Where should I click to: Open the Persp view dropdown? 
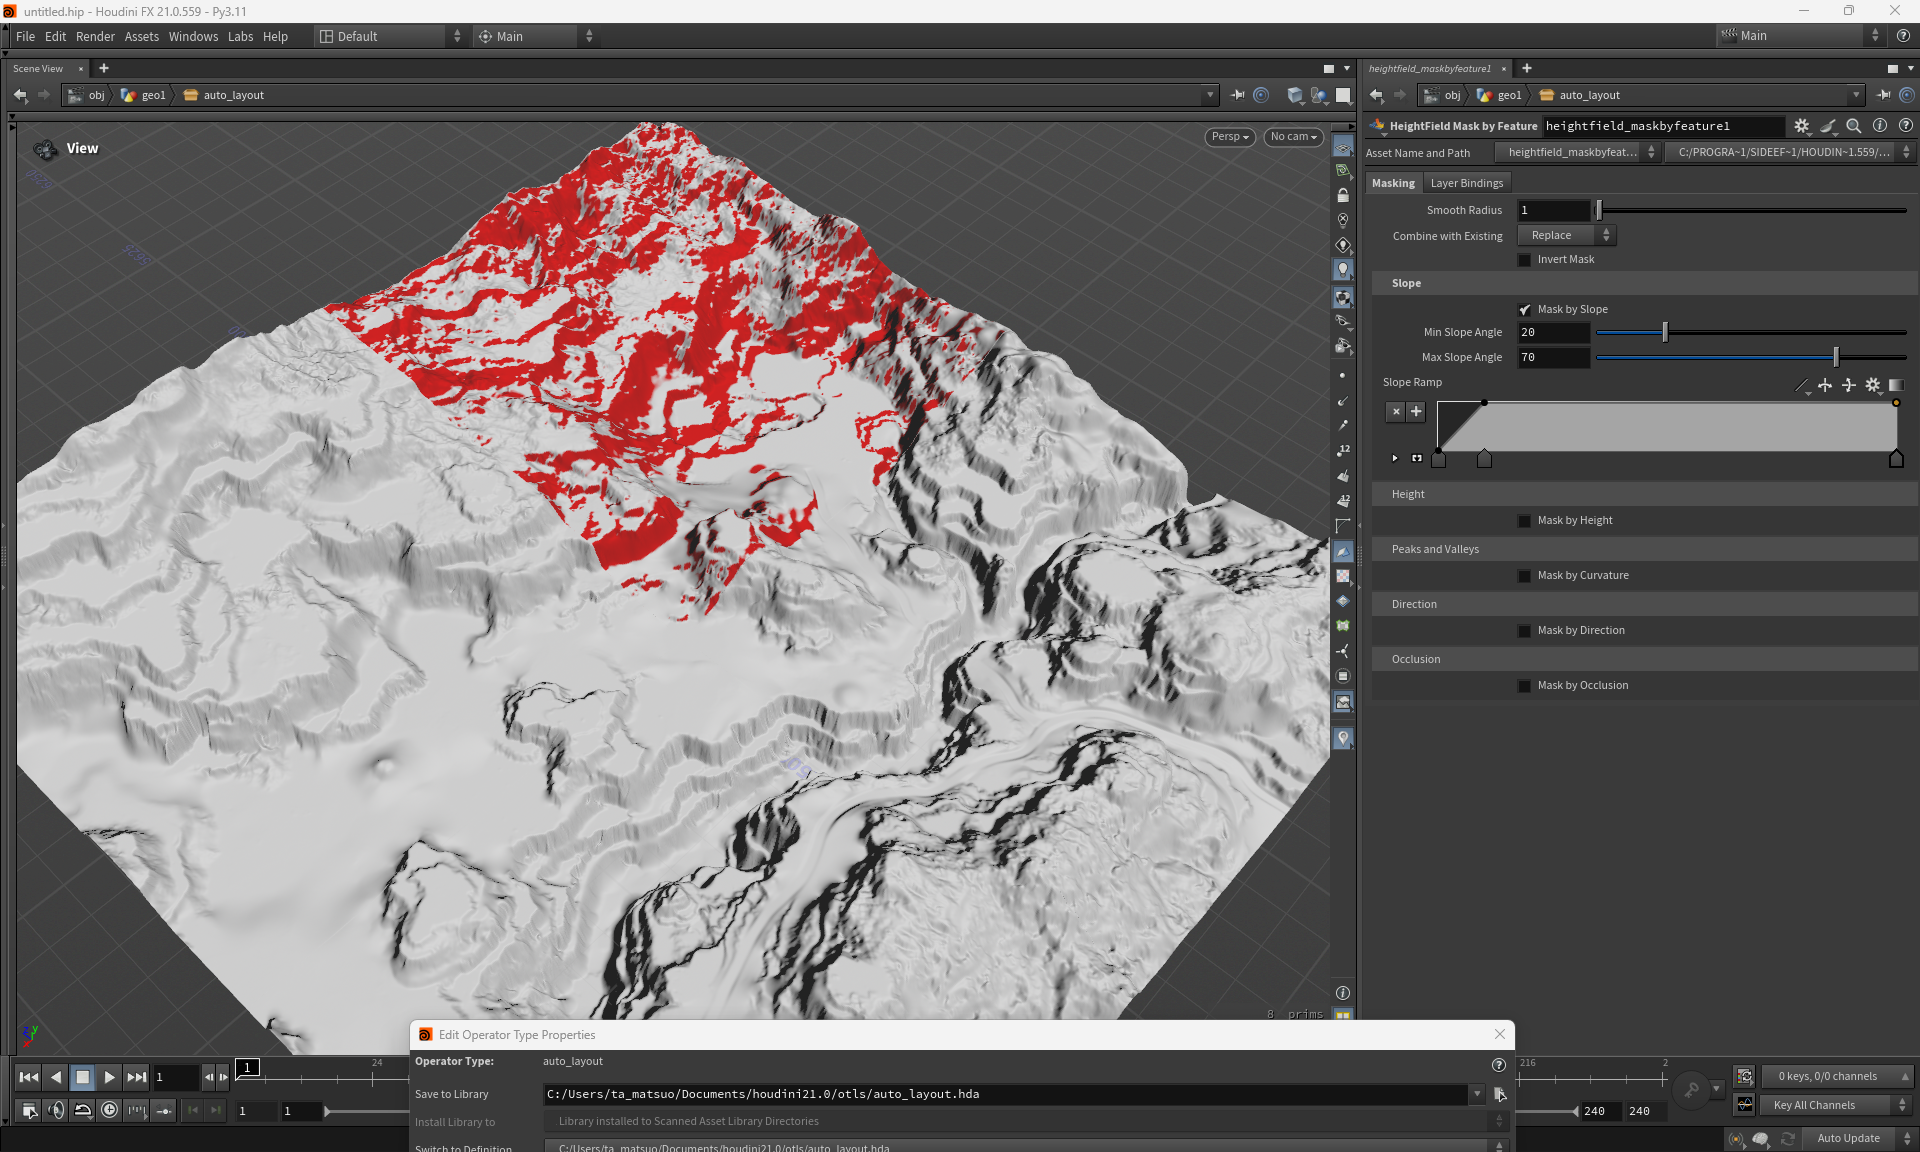[1229, 137]
